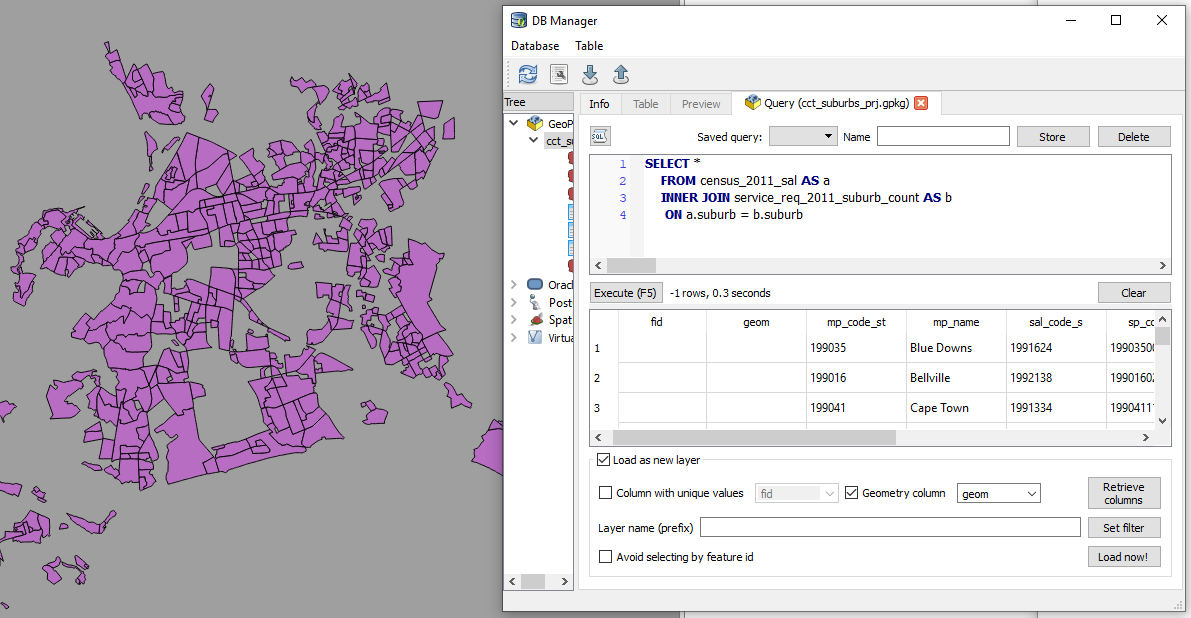Click the Tree panel header
This screenshot has width=1191, height=618.
(538, 102)
